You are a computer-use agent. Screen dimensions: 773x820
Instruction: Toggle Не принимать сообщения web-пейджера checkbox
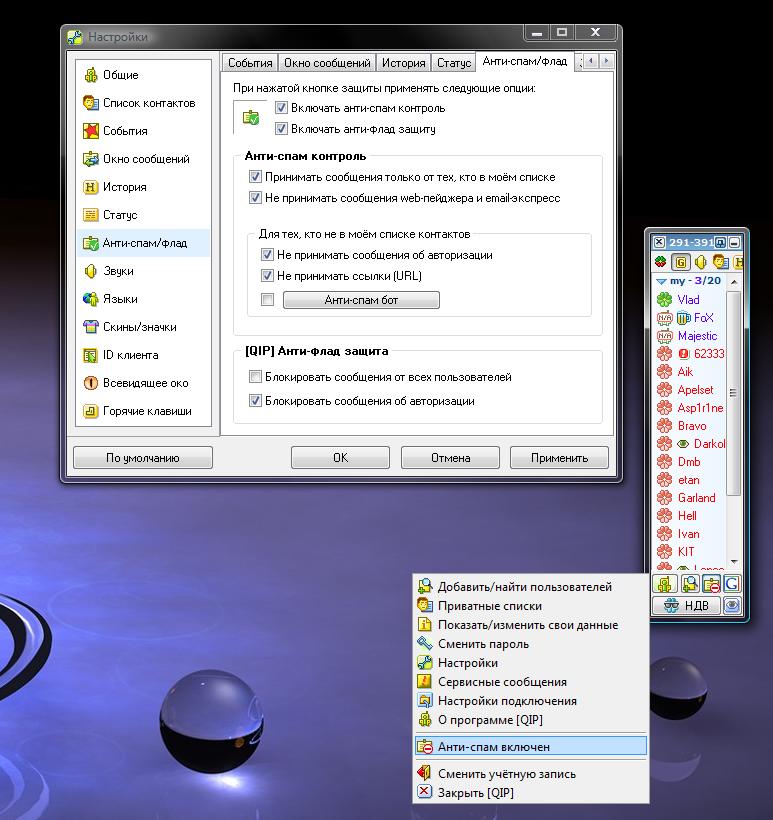[255, 198]
